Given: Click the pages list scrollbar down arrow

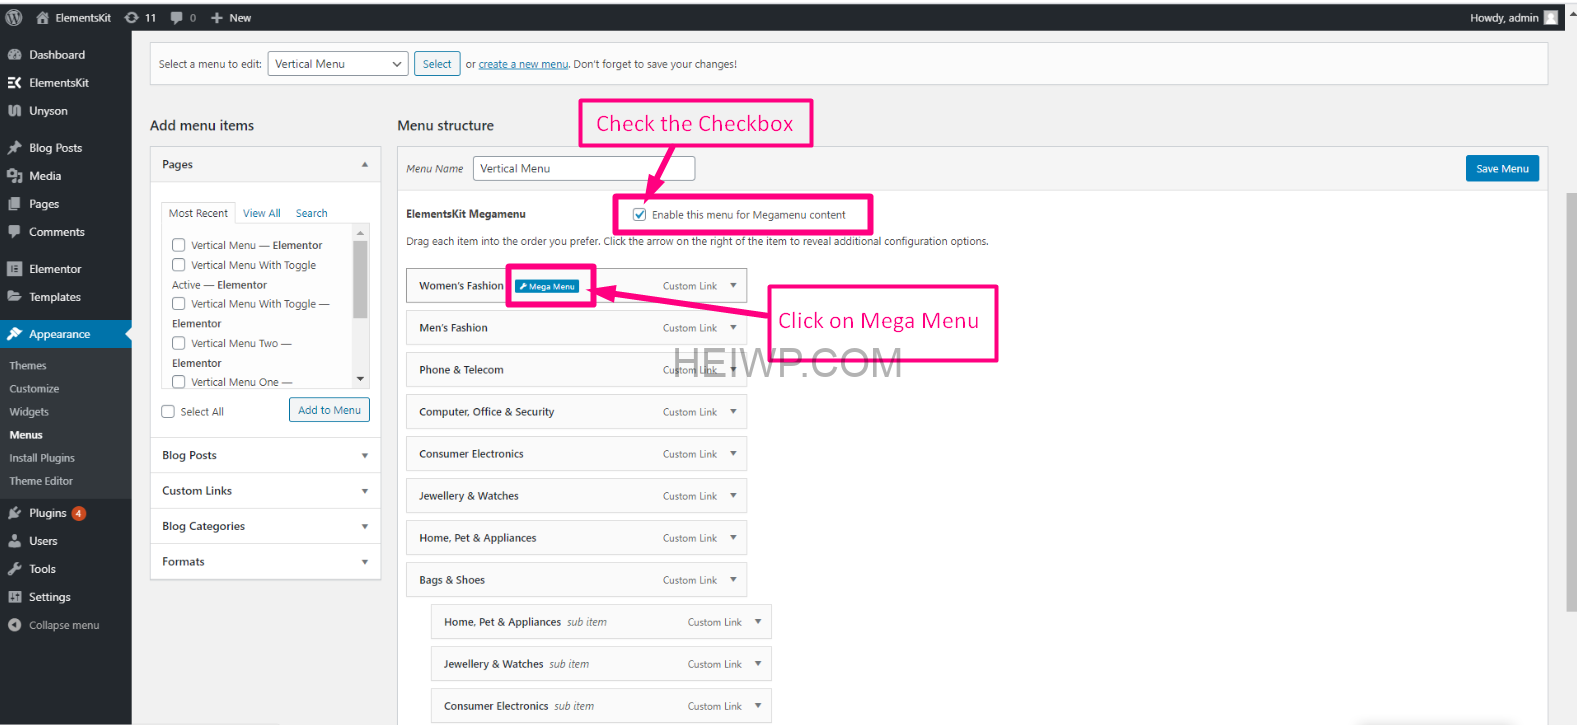Looking at the screenshot, I should [360, 380].
